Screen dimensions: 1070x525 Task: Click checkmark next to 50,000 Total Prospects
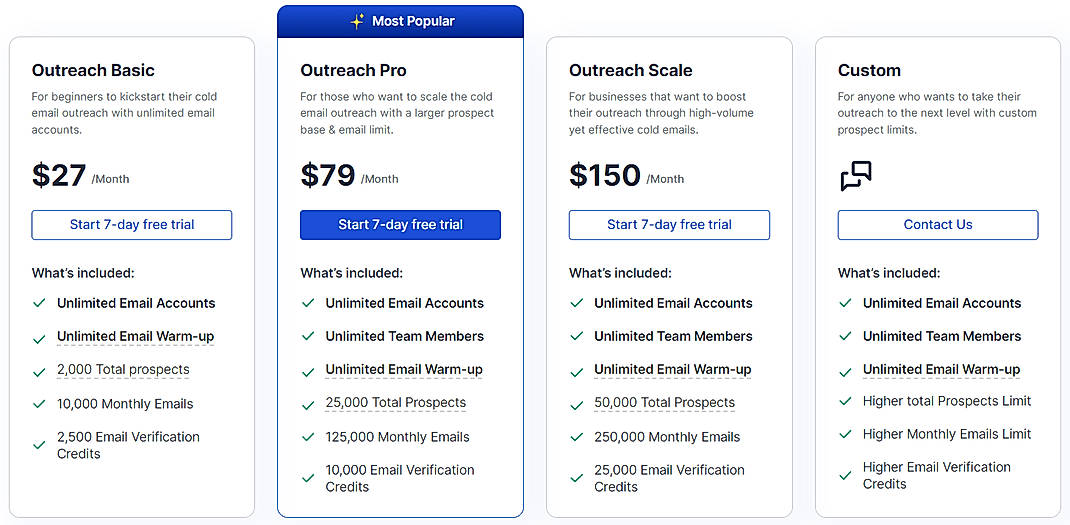pyautogui.click(x=577, y=403)
